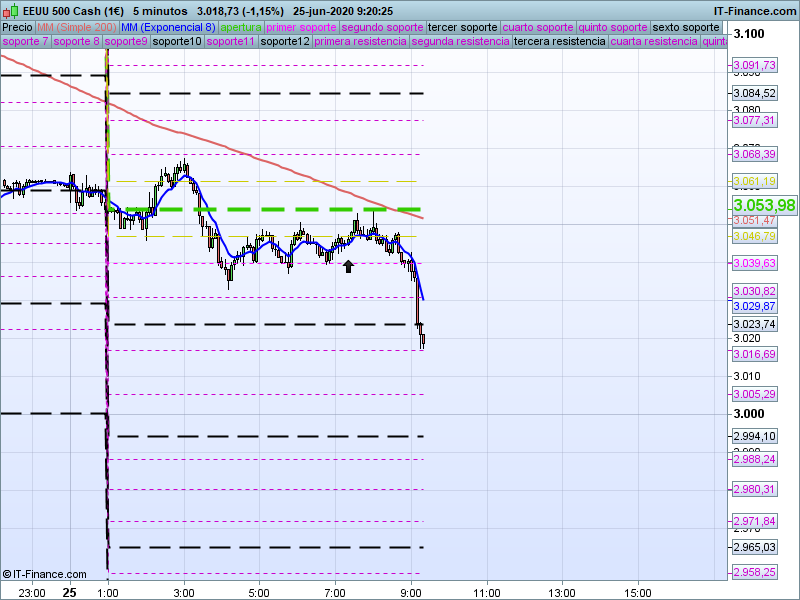Click the soporte11 legend label
Image resolution: width=800 pixels, height=600 pixels.
coord(231,41)
